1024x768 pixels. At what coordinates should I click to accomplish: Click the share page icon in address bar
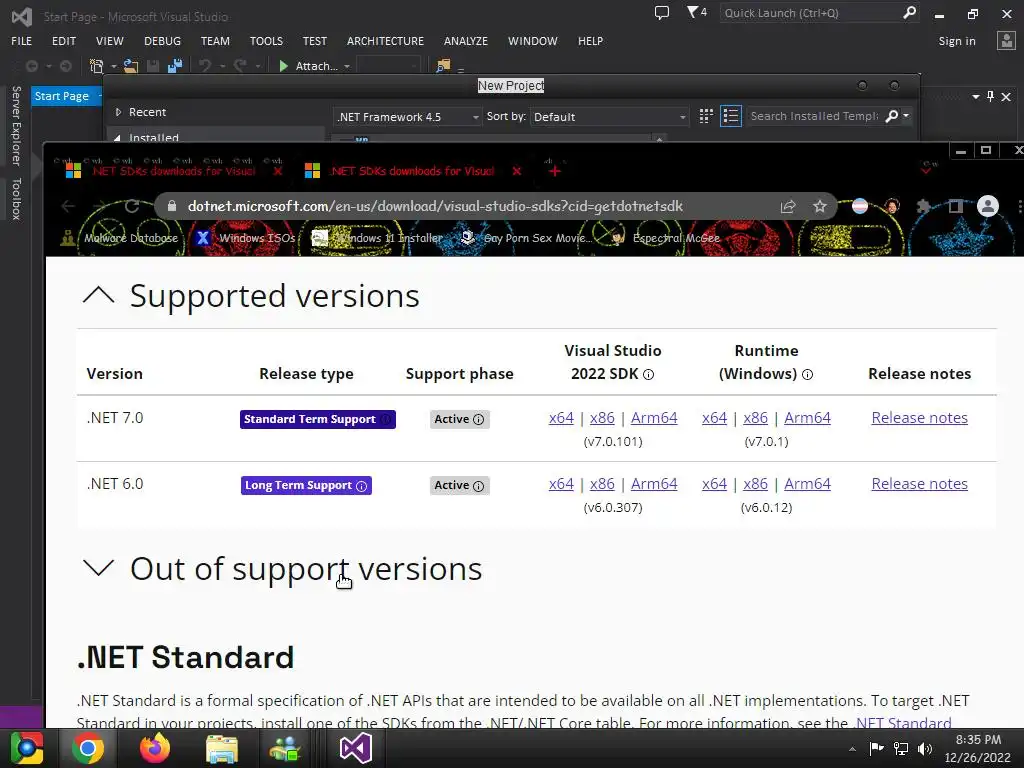(x=788, y=207)
